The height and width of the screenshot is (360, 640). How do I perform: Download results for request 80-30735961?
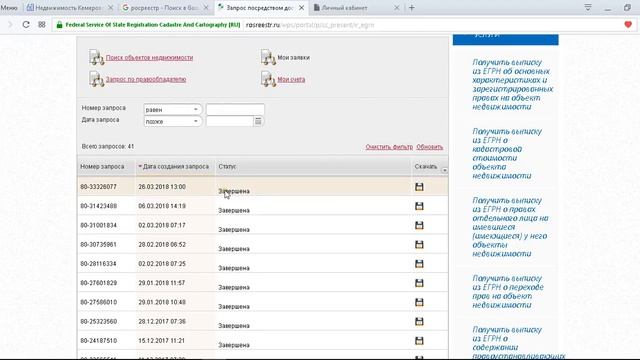tap(419, 244)
